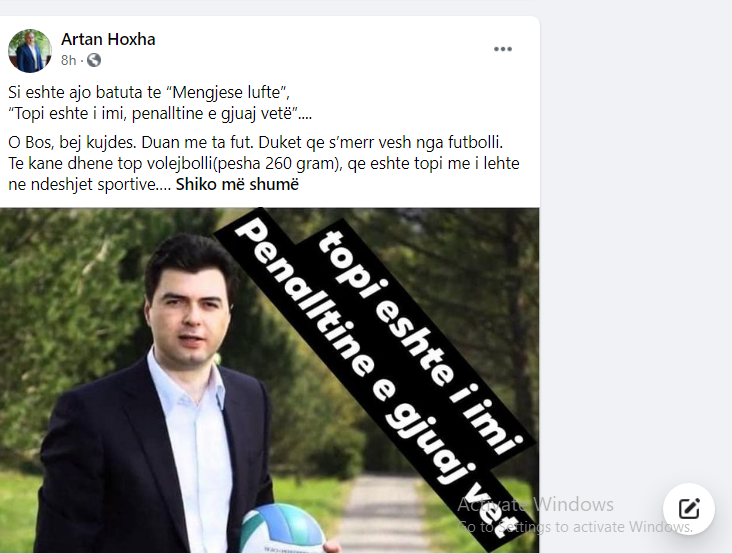Open the three-dot post options menu
This screenshot has width=732, height=554.
[x=503, y=49]
